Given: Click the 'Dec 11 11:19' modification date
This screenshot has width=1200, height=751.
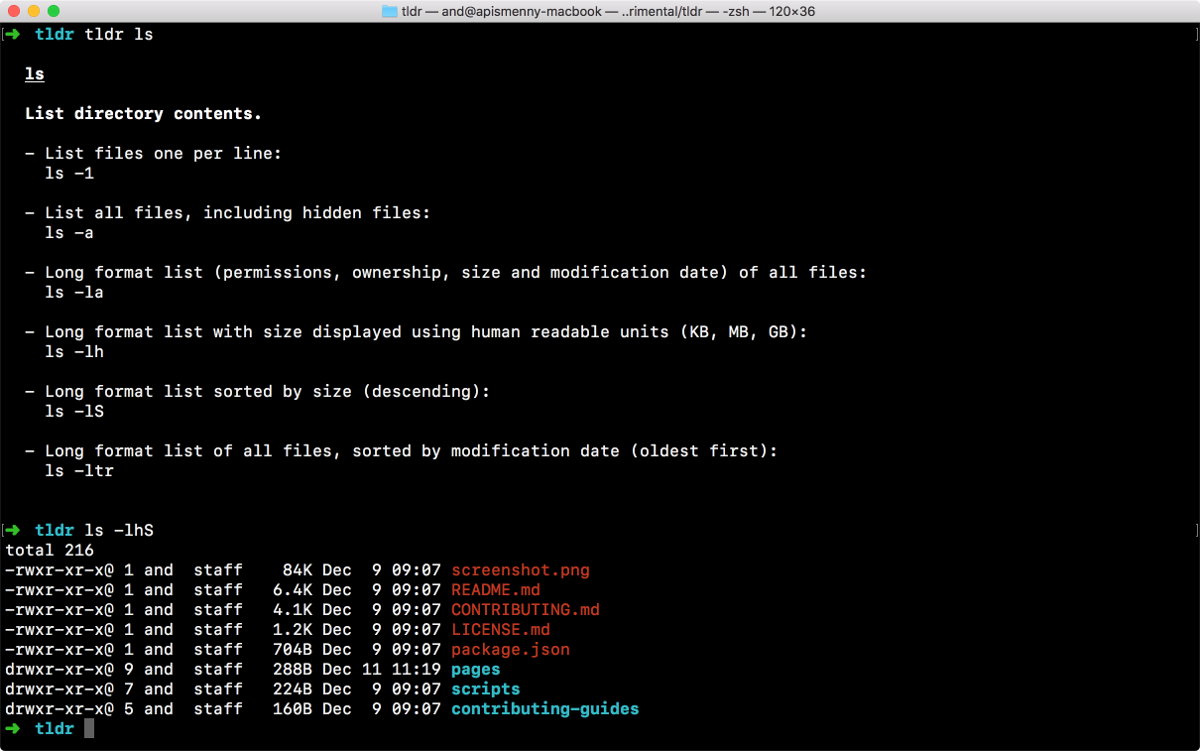Looking at the screenshot, I should click(x=381, y=670).
